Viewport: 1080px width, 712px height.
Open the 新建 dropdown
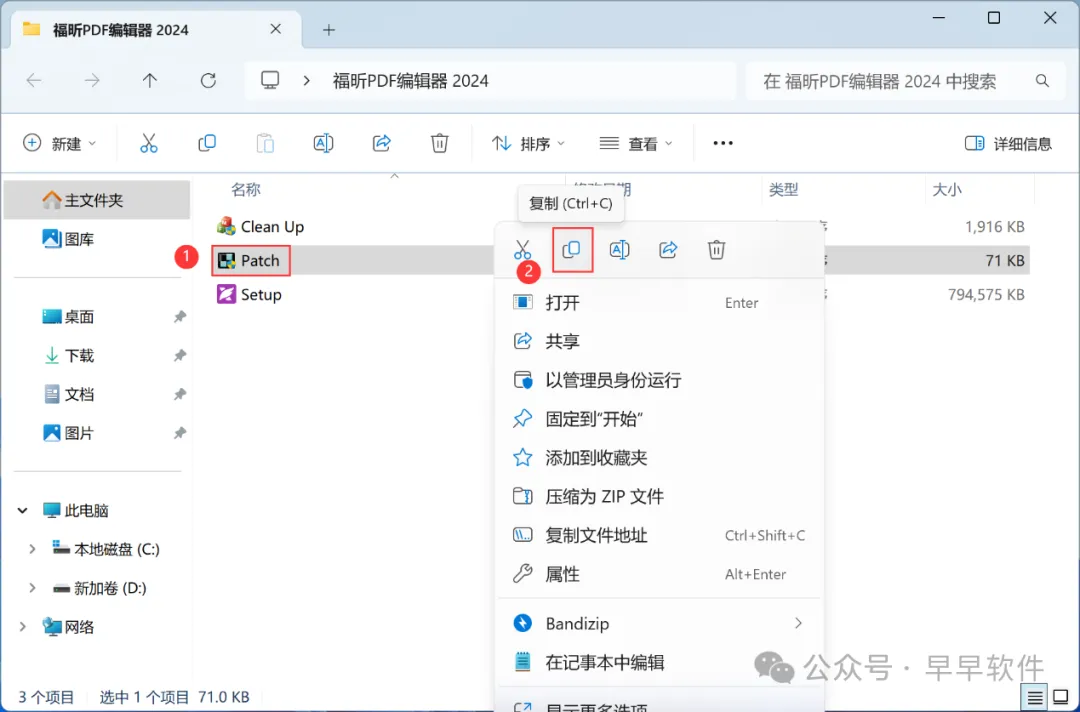pyautogui.click(x=59, y=143)
